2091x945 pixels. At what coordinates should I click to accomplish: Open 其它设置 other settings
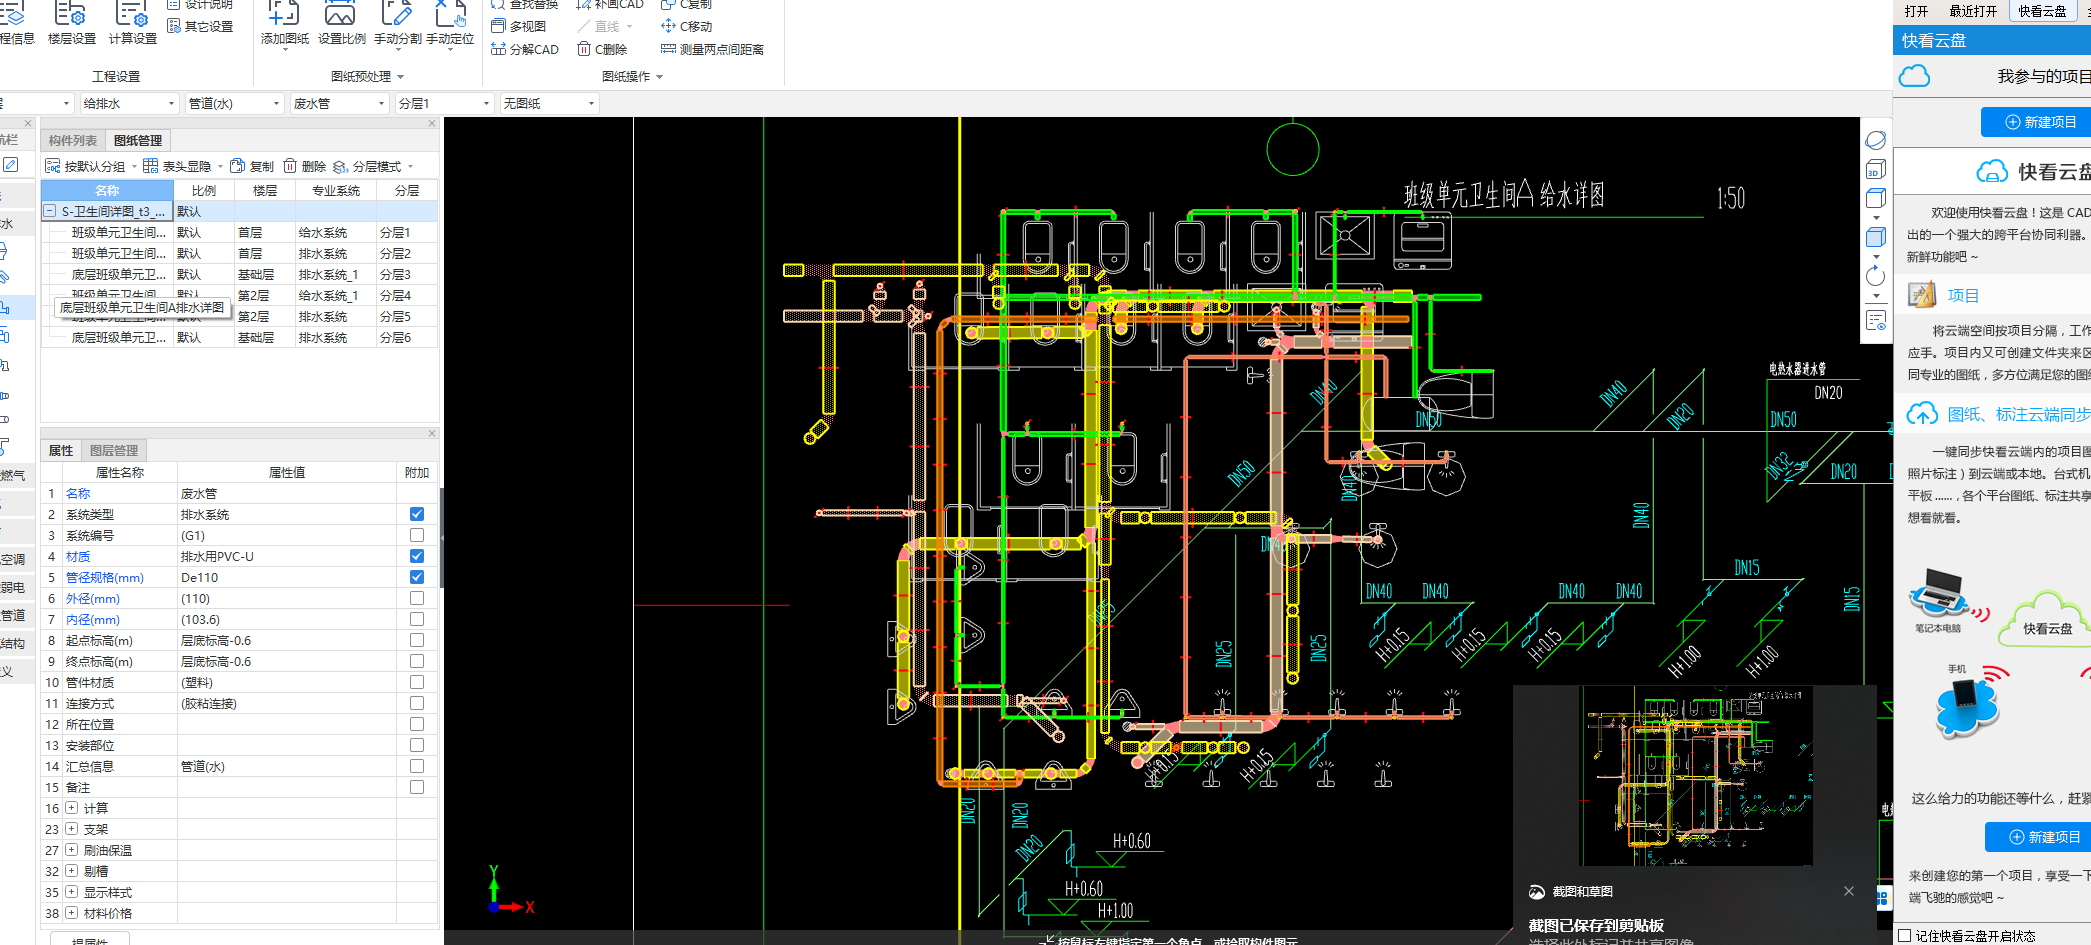[200, 26]
